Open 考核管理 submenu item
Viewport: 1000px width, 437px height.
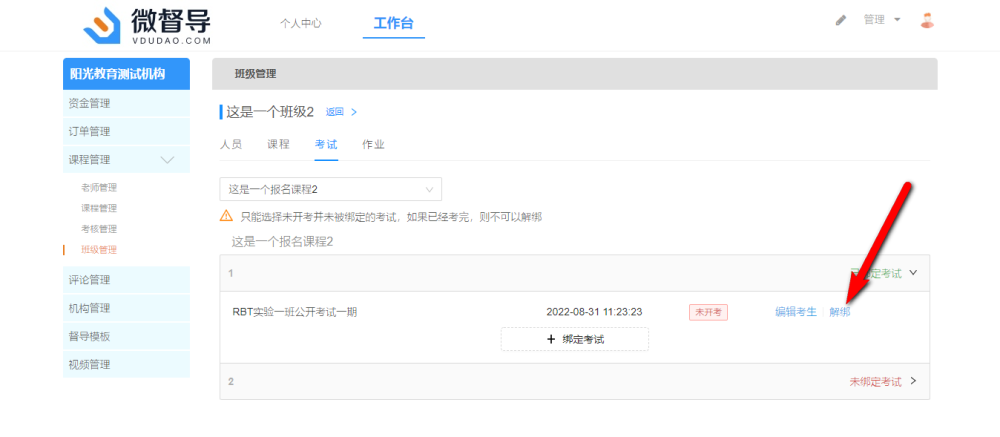pyautogui.click(x=99, y=229)
